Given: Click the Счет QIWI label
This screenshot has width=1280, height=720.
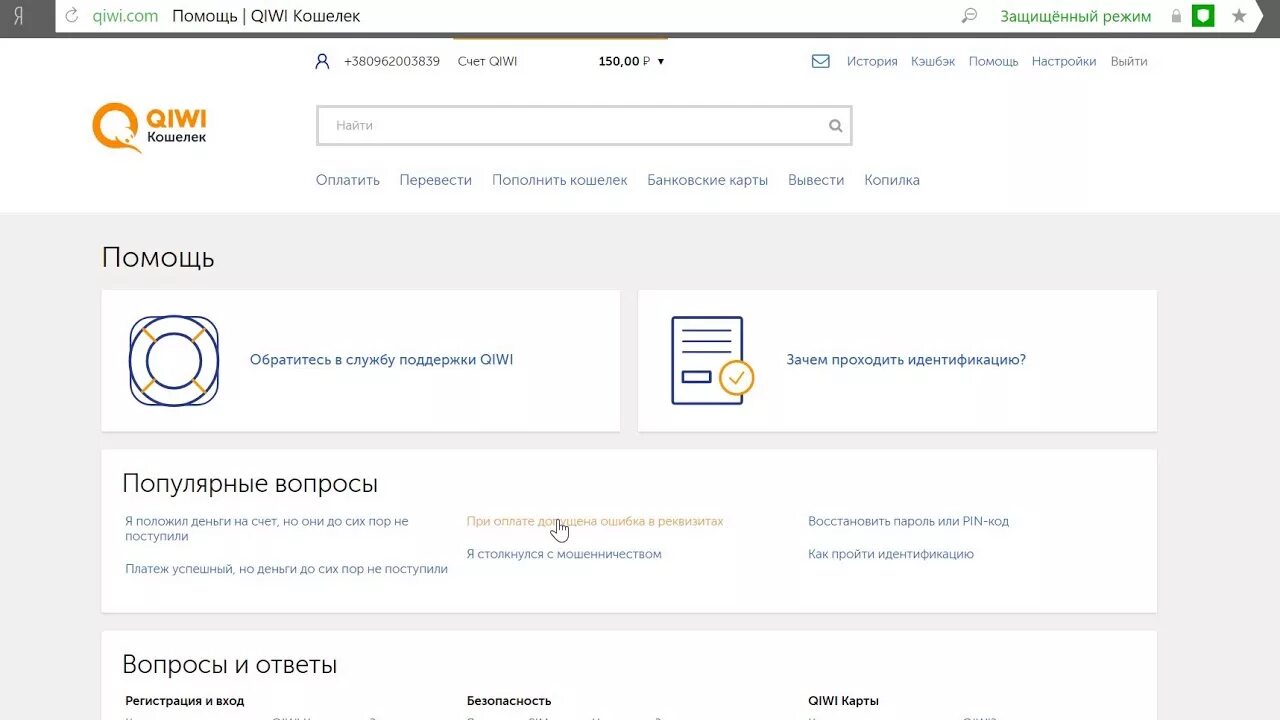Looking at the screenshot, I should coord(487,61).
